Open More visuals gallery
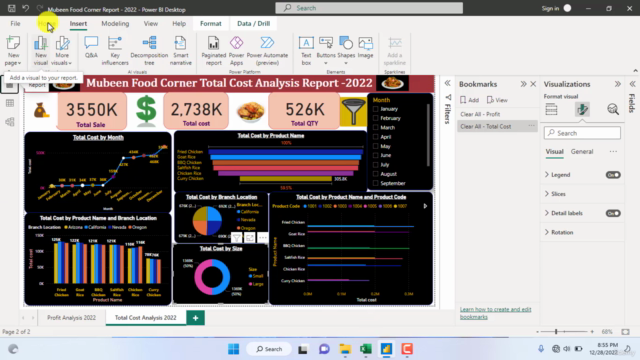This screenshot has height=360, width=640. [x=62, y=51]
